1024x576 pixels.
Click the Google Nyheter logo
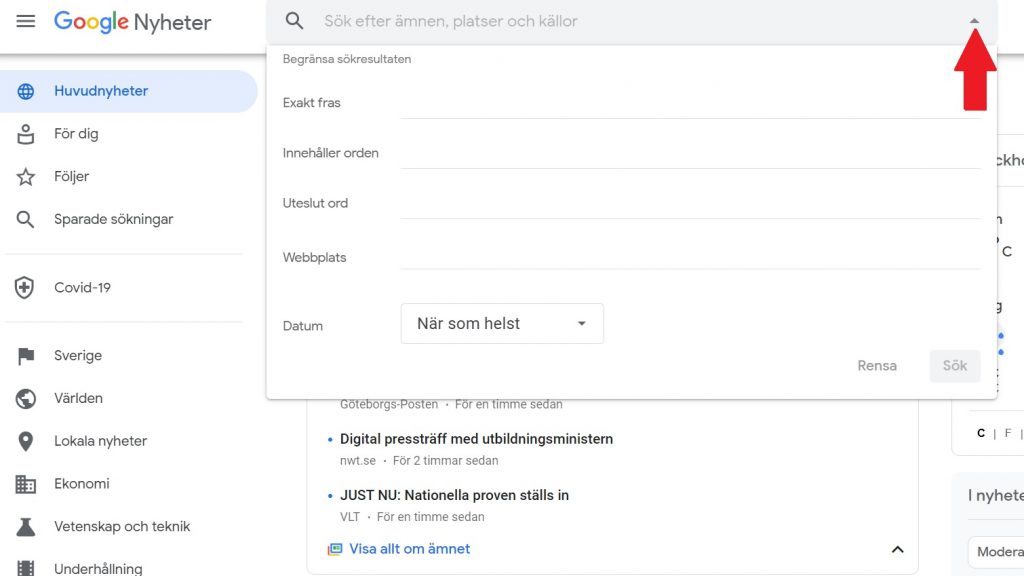tap(133, 22)
